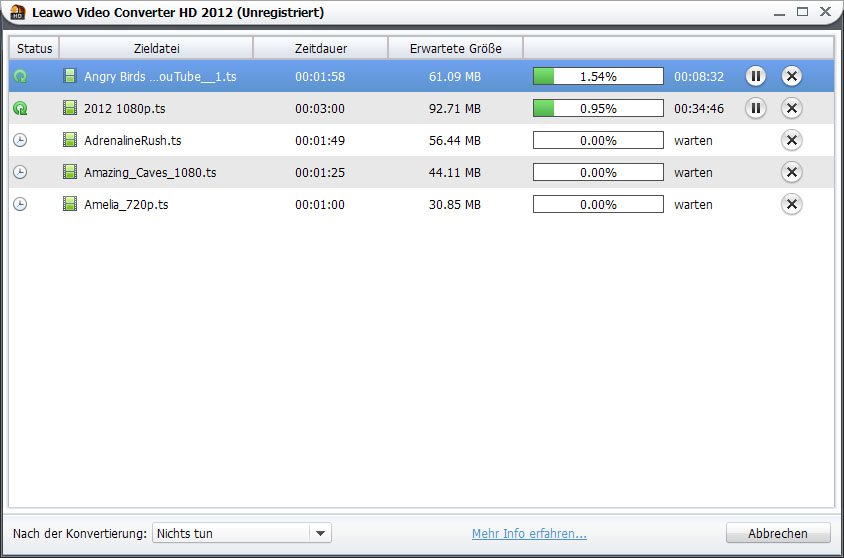Screen dimensions: 844x558
Task: Cancel the Angry Birds conversion task
Action: point(792,76)
